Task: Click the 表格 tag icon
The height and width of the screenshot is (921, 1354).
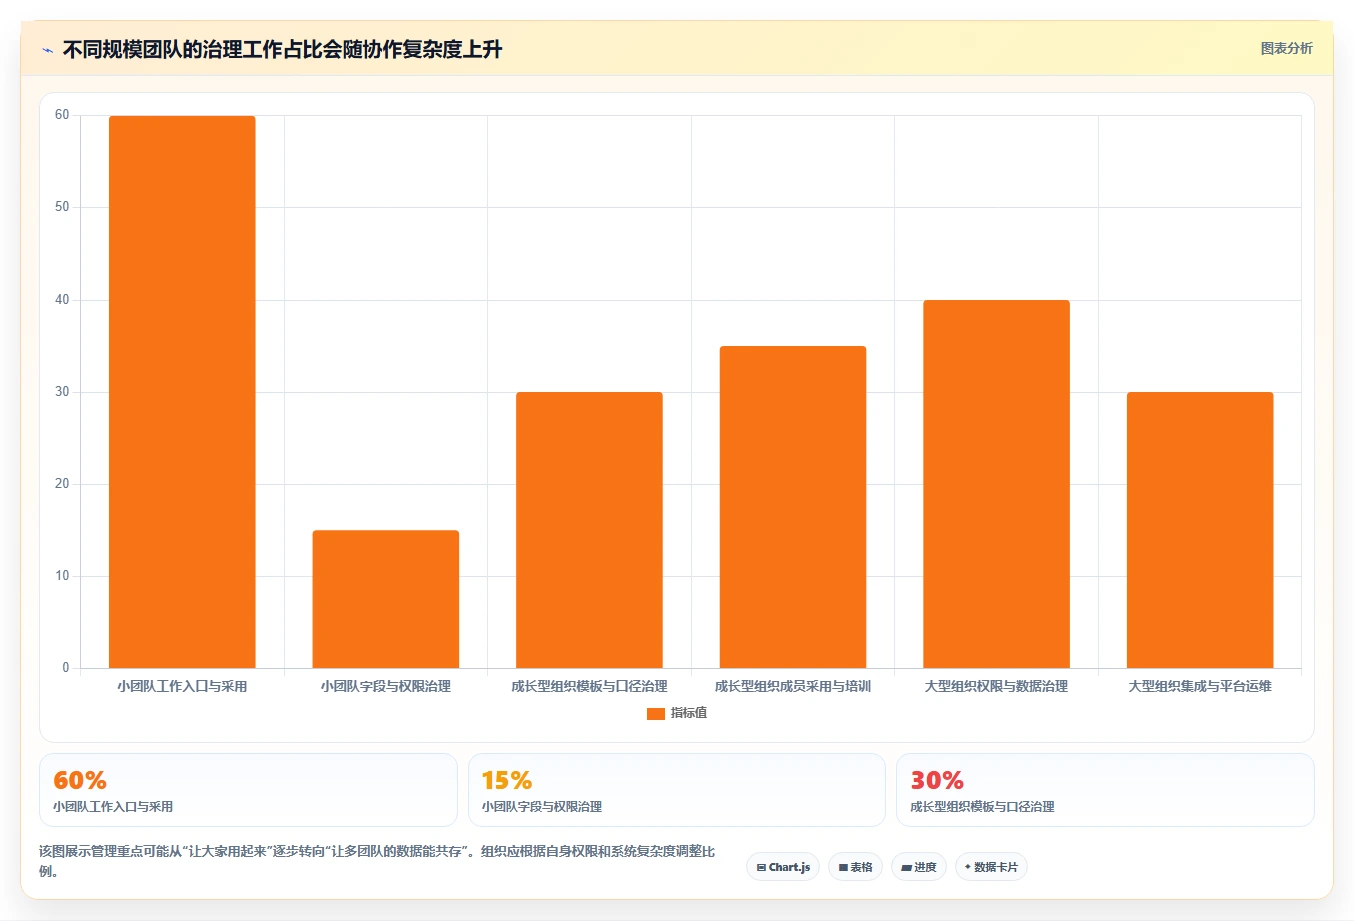Action: coord(843,867)
